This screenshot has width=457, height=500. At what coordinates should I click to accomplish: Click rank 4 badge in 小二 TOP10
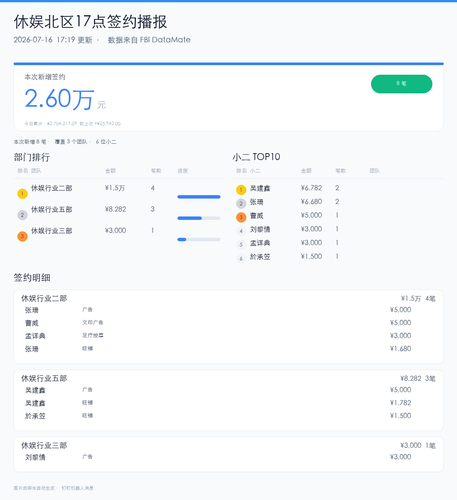pyautogui.click(x=241, y=231)
